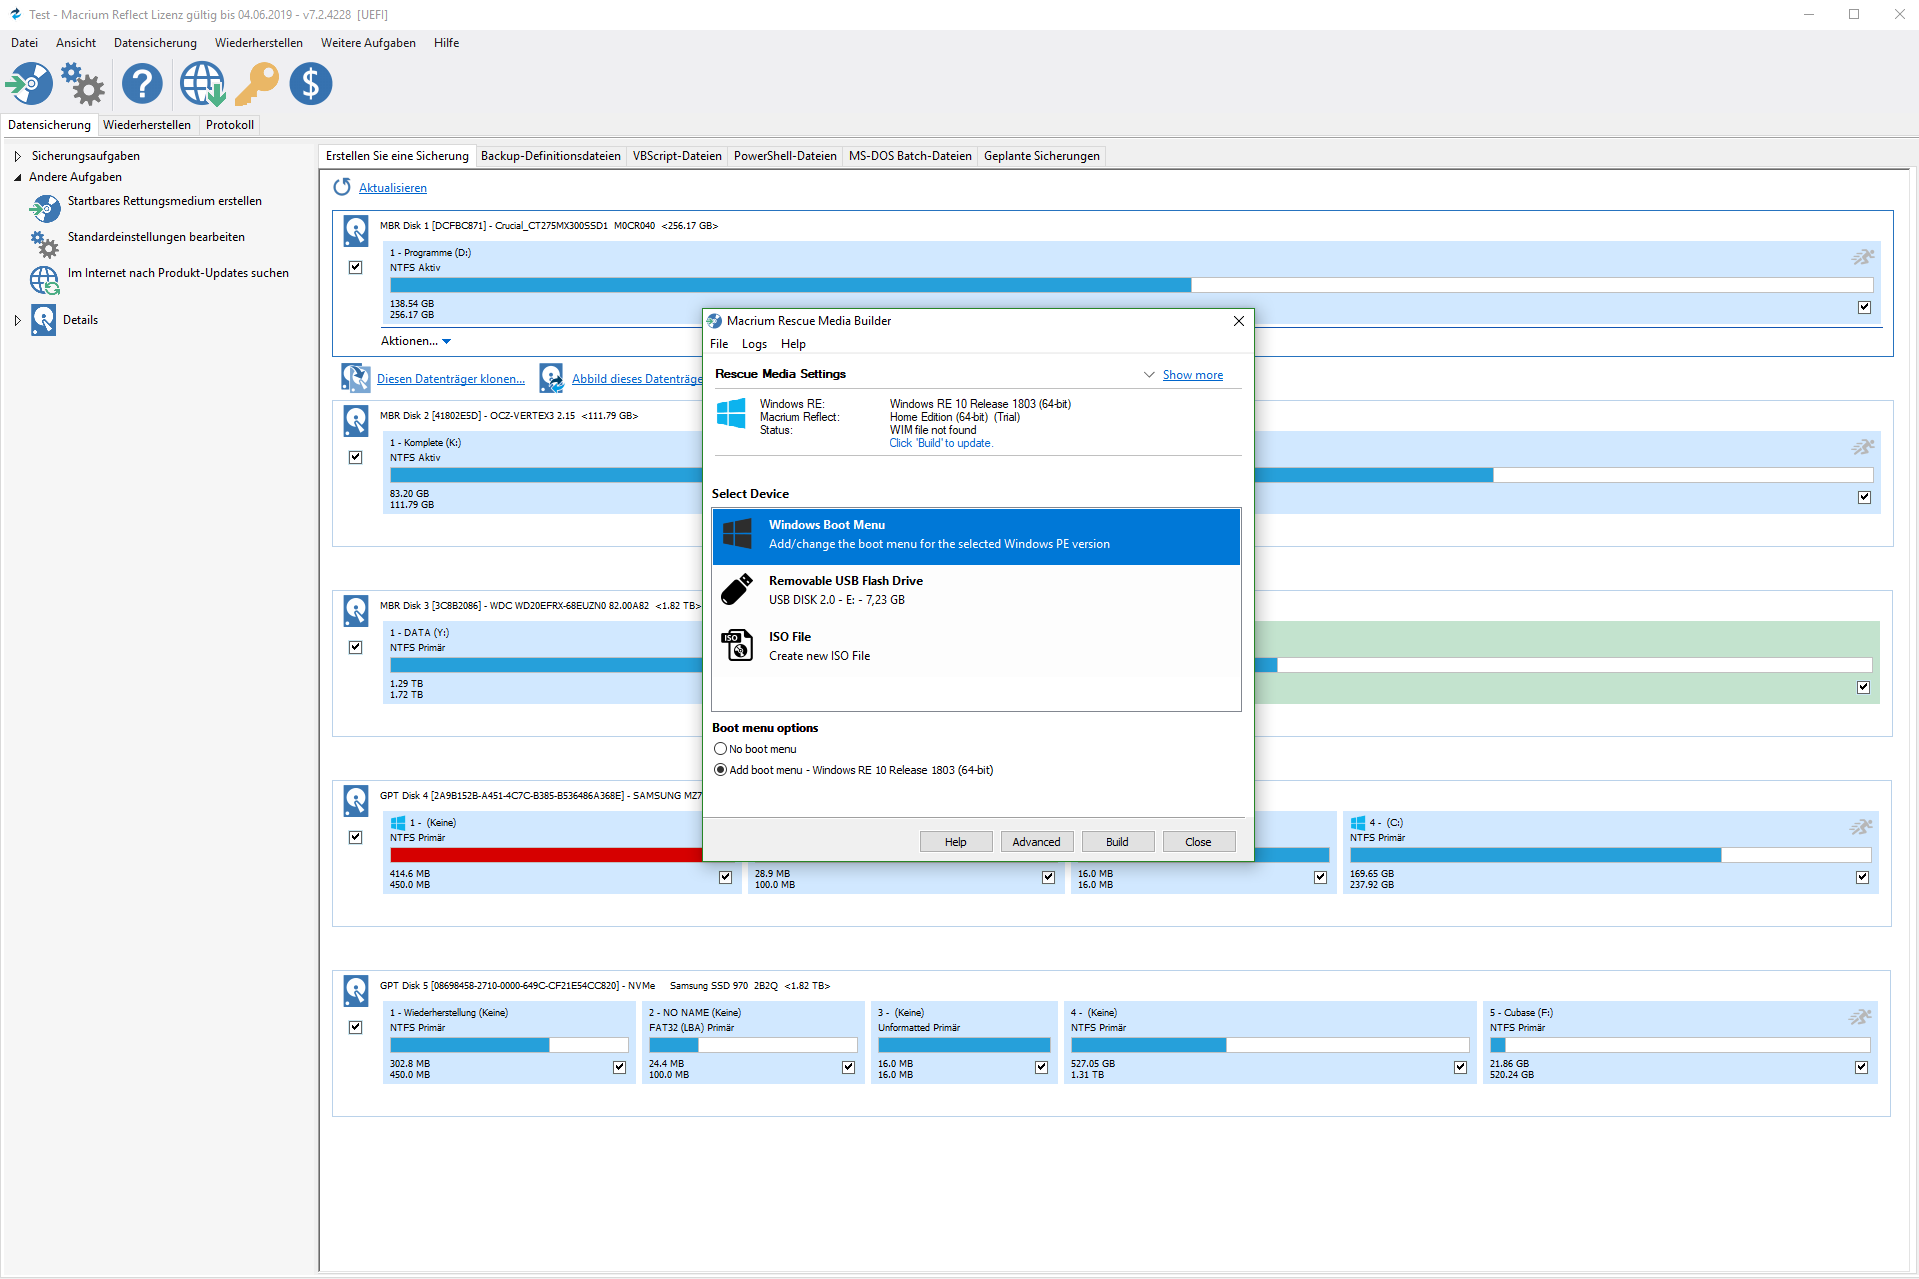
Task: Click the Programme (D:) partition usage bar
Action: 790,285
